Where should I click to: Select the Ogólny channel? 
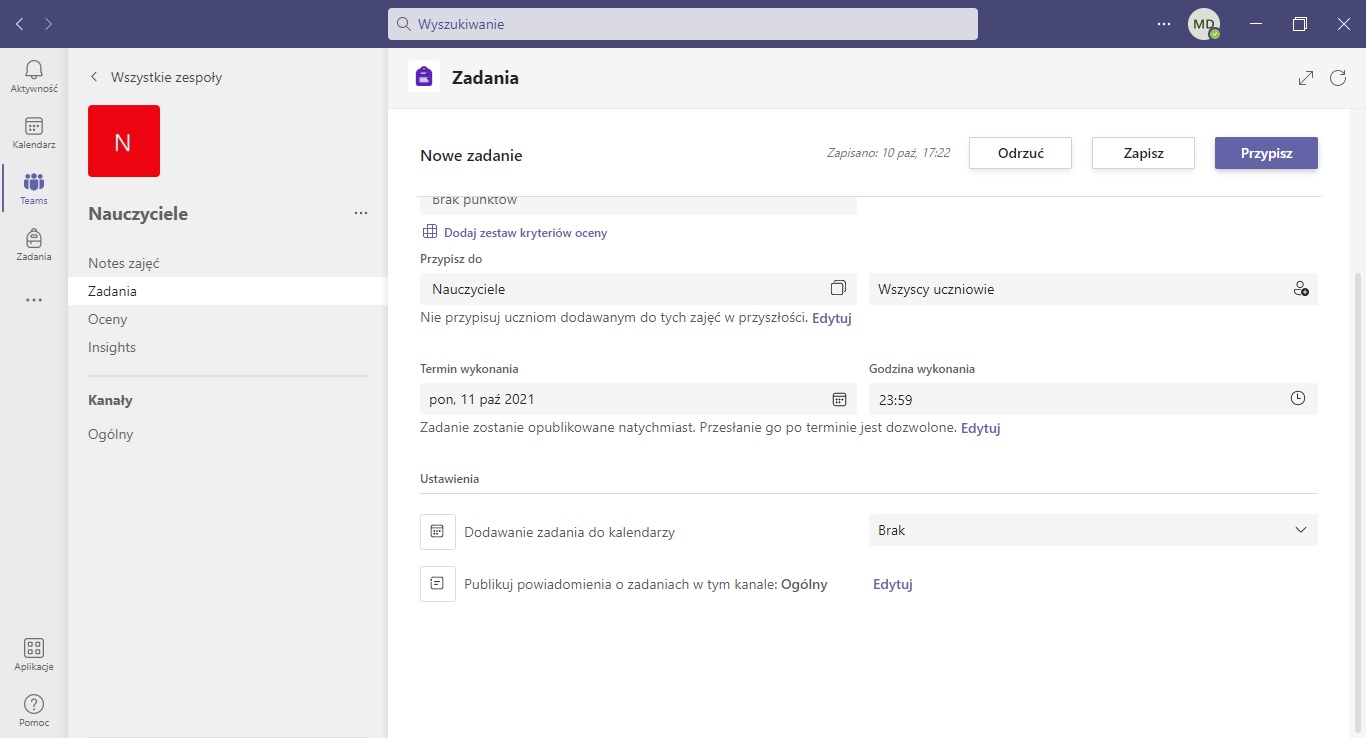click(x=110, y=434)
